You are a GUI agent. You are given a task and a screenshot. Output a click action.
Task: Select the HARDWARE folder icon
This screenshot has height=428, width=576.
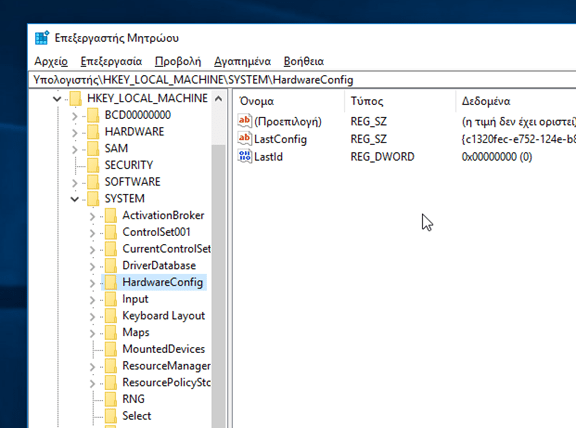[93, 132]
